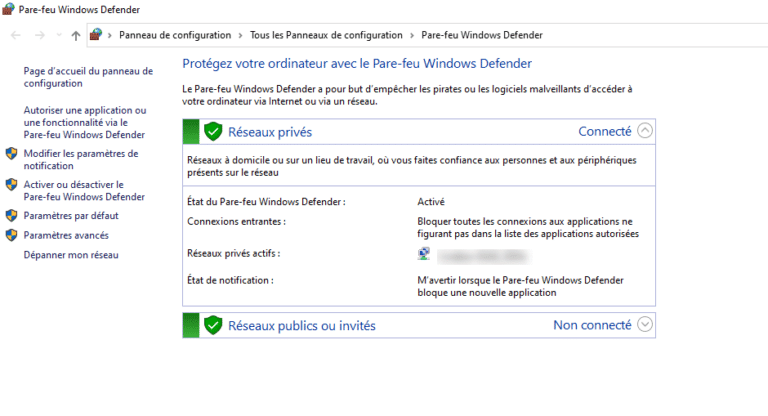This screenshot has width=768, height=416.
Task: Open Activer ou désactiver le Pare-feu link
Action: [x=84, y=191]
